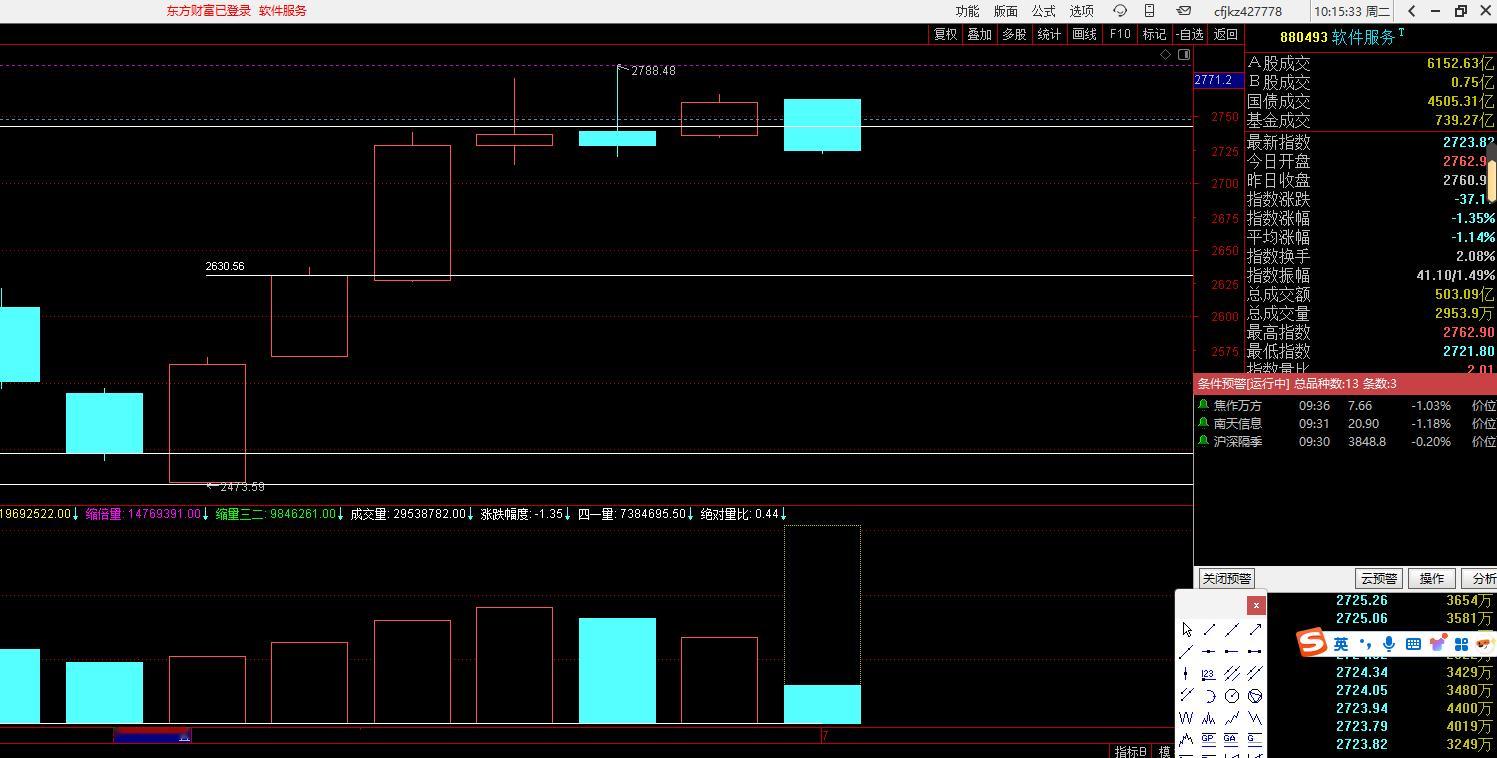Open the 功能 menu
The height and width of the screenshot is (758, 1497).
967,11
